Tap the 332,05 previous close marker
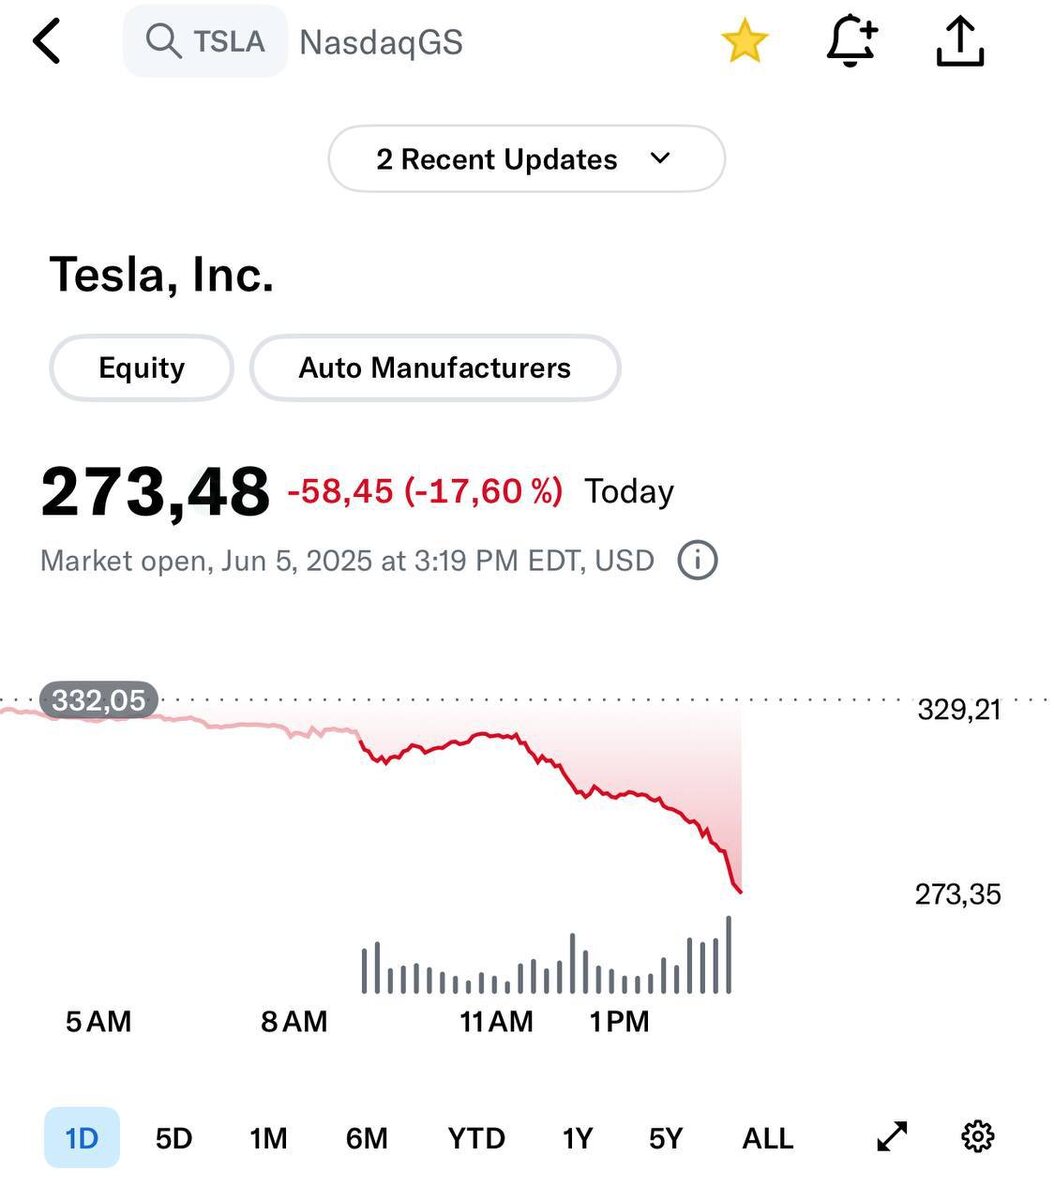This screenshot has width=1054, height=1200. point(99,700)
